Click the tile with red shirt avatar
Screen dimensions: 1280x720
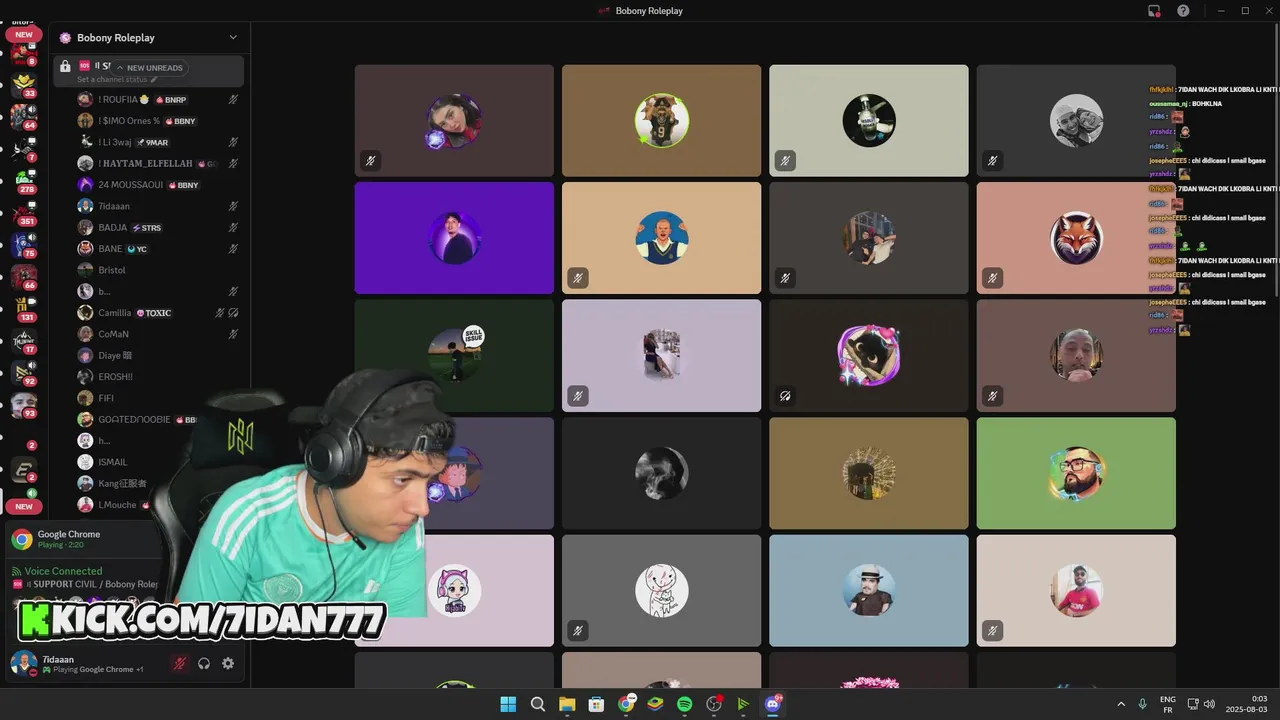pyautogui.click(x=1076, y=590)
